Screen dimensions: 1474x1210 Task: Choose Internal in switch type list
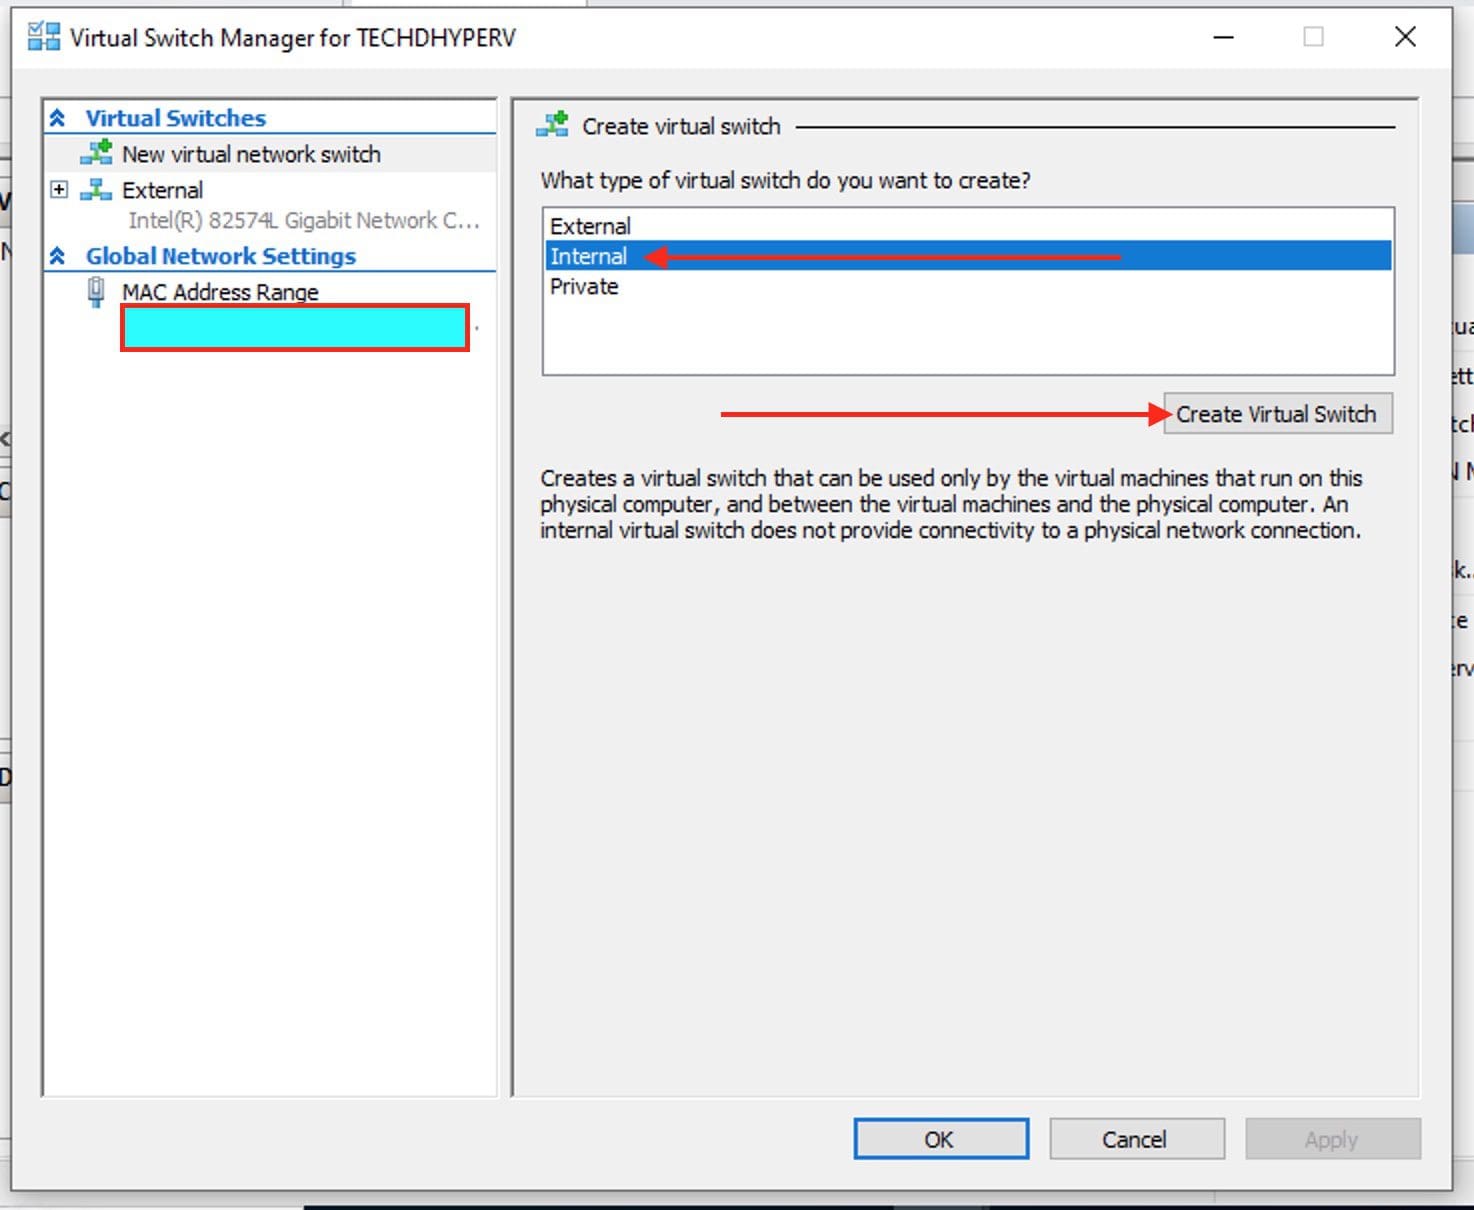[x=588, y=256]
